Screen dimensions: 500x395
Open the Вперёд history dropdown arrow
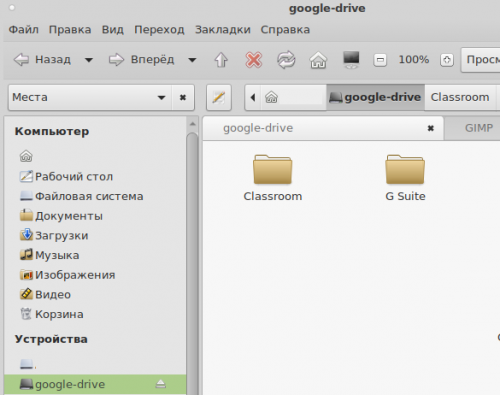[192, 60]
